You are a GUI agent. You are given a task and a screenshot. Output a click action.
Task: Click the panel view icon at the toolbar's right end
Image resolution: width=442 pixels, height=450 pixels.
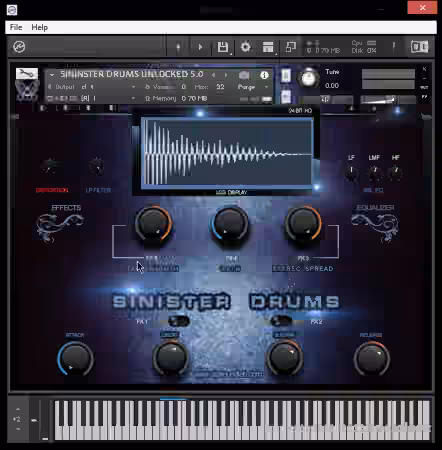point(419,46)
